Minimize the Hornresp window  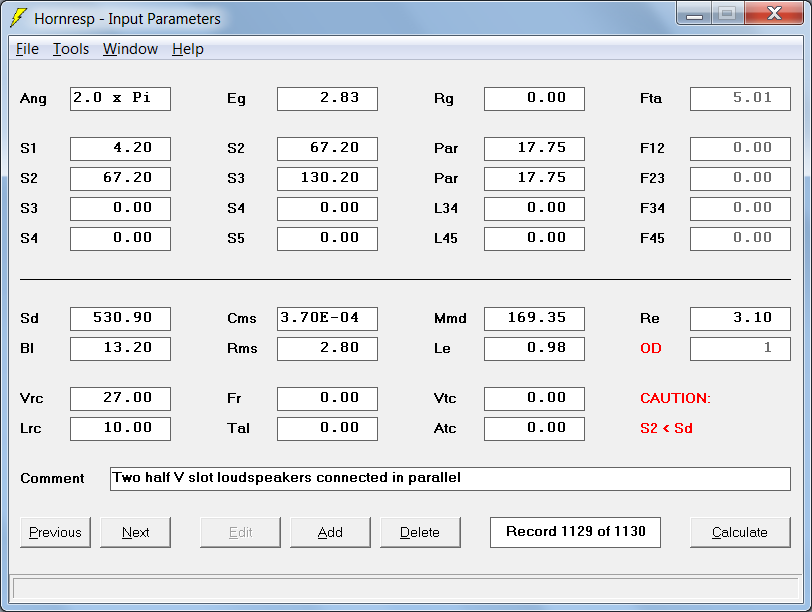point(694,14)
